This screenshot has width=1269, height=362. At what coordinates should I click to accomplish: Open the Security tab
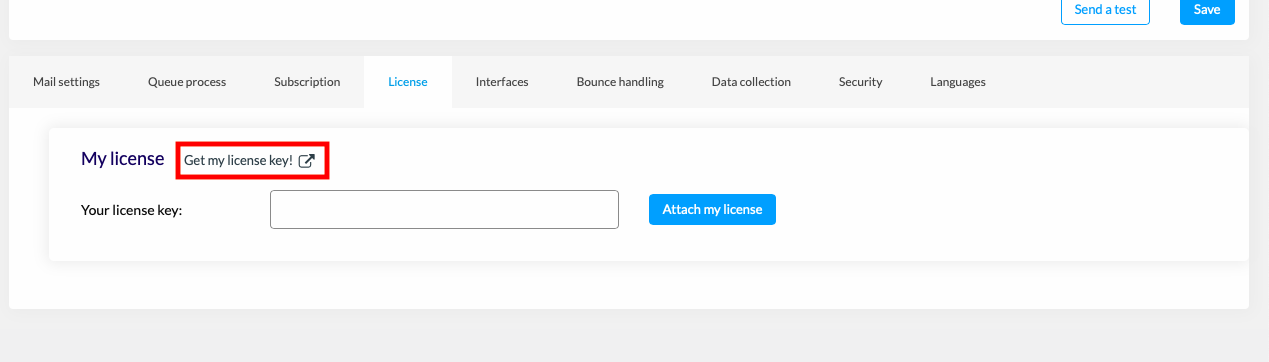(x=860, y=82)
